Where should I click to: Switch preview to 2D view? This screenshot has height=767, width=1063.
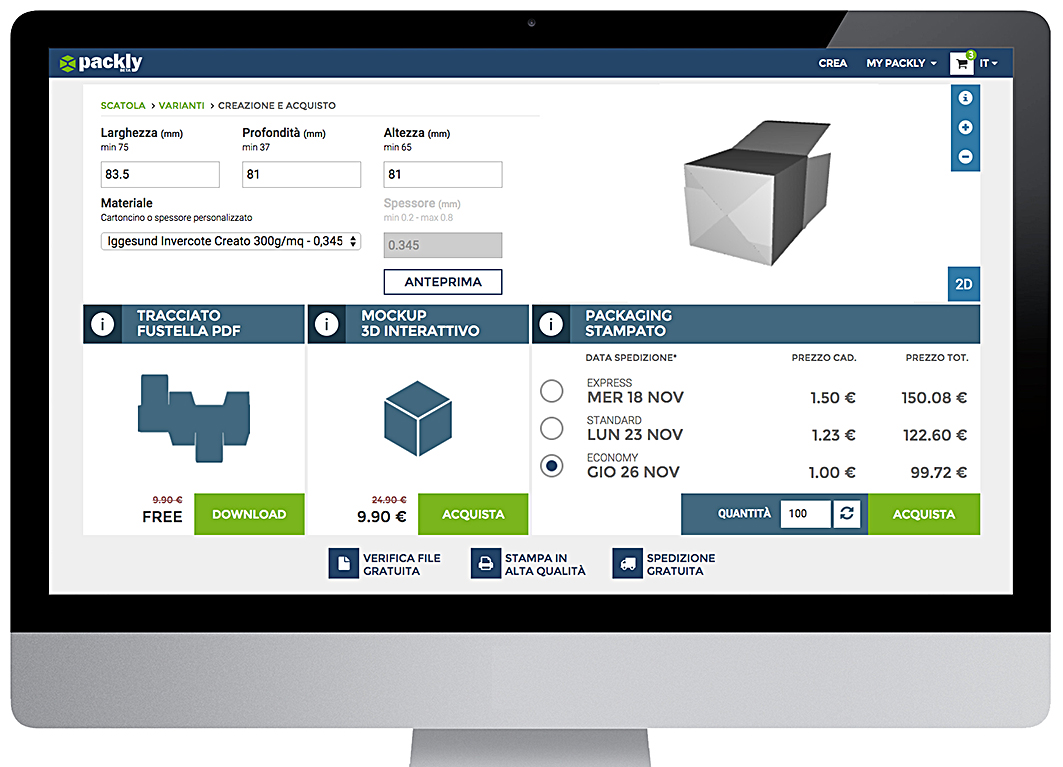[x=963, y=284]
